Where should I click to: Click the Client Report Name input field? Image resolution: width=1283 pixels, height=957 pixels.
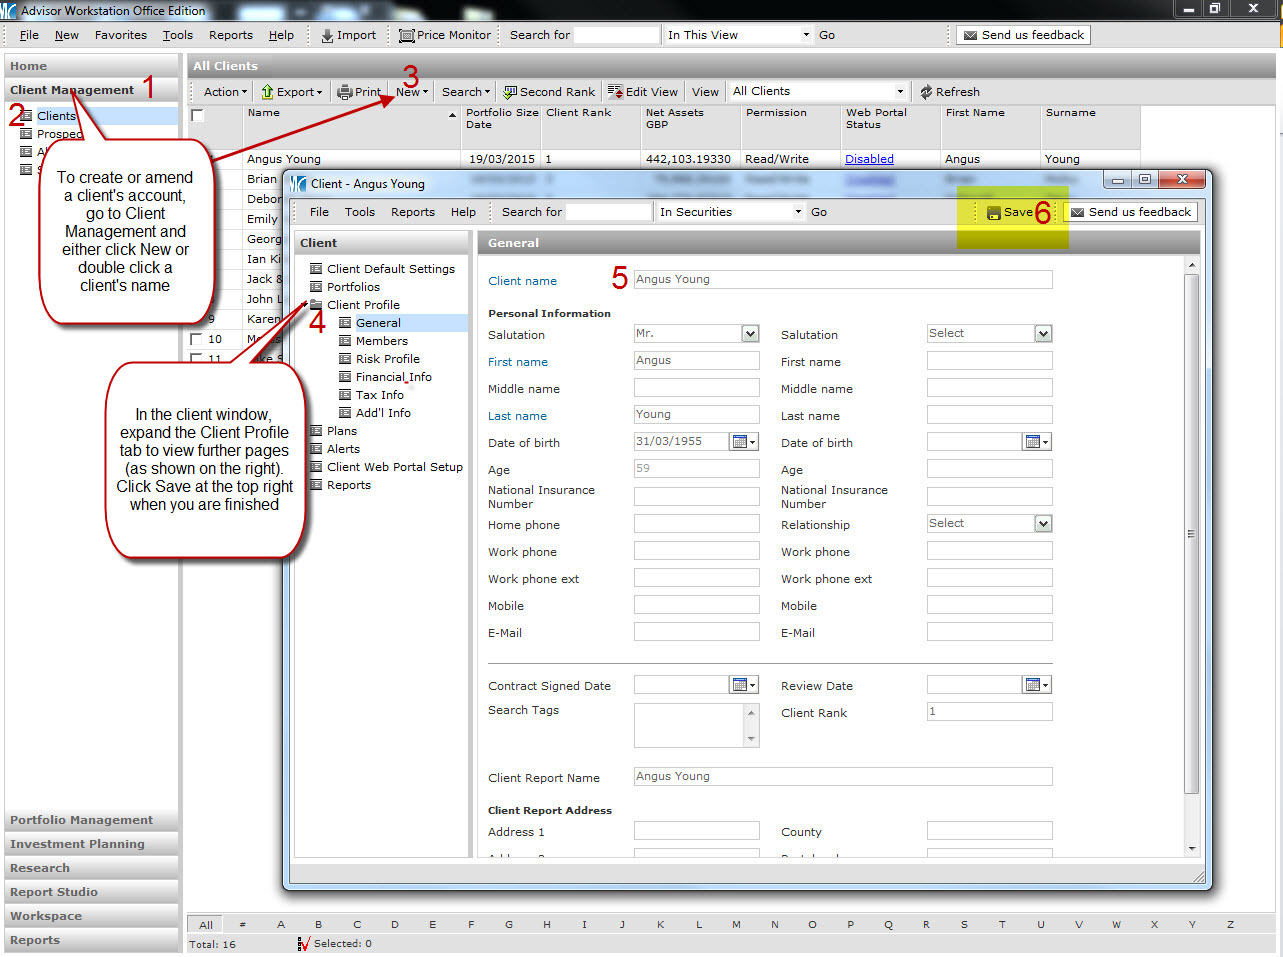[x=842, y=777]
